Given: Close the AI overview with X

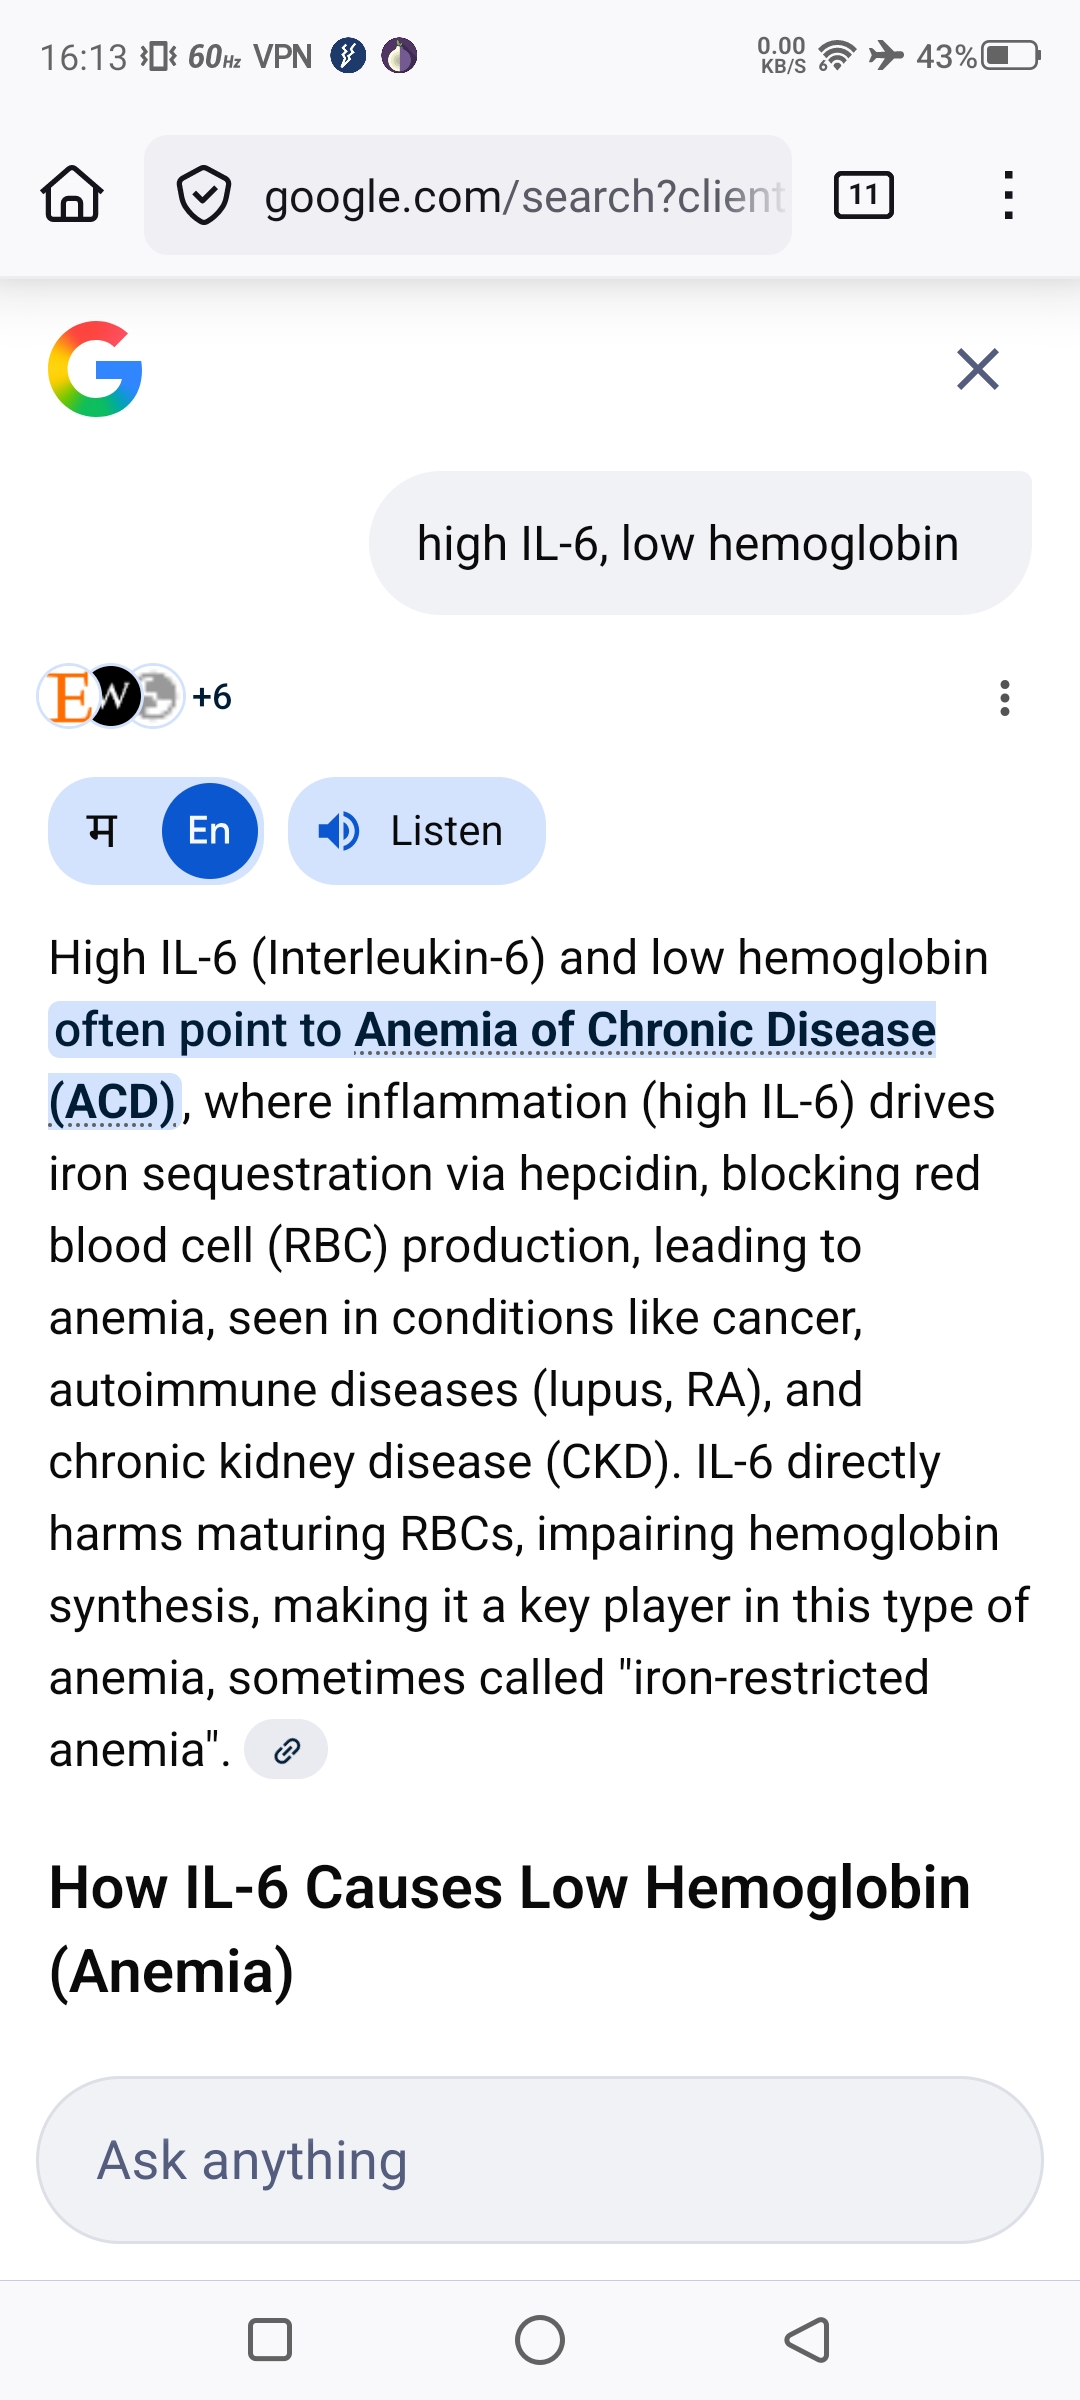Looking at the screenshot, I should pos(977,369).
